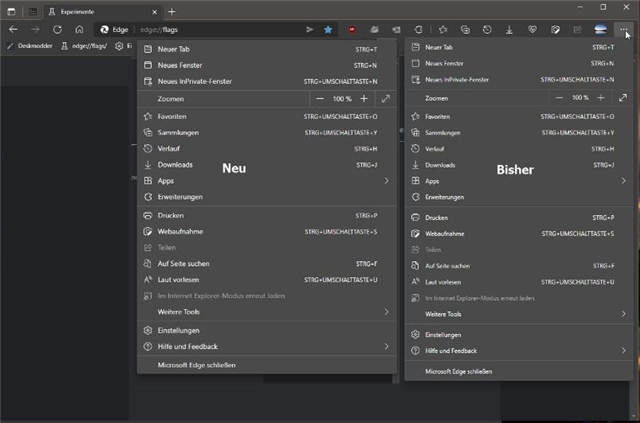The image size is (640, 423).
Task: Click fullscreen icon in the "Bisher" menu
Action: click(624, 98)
